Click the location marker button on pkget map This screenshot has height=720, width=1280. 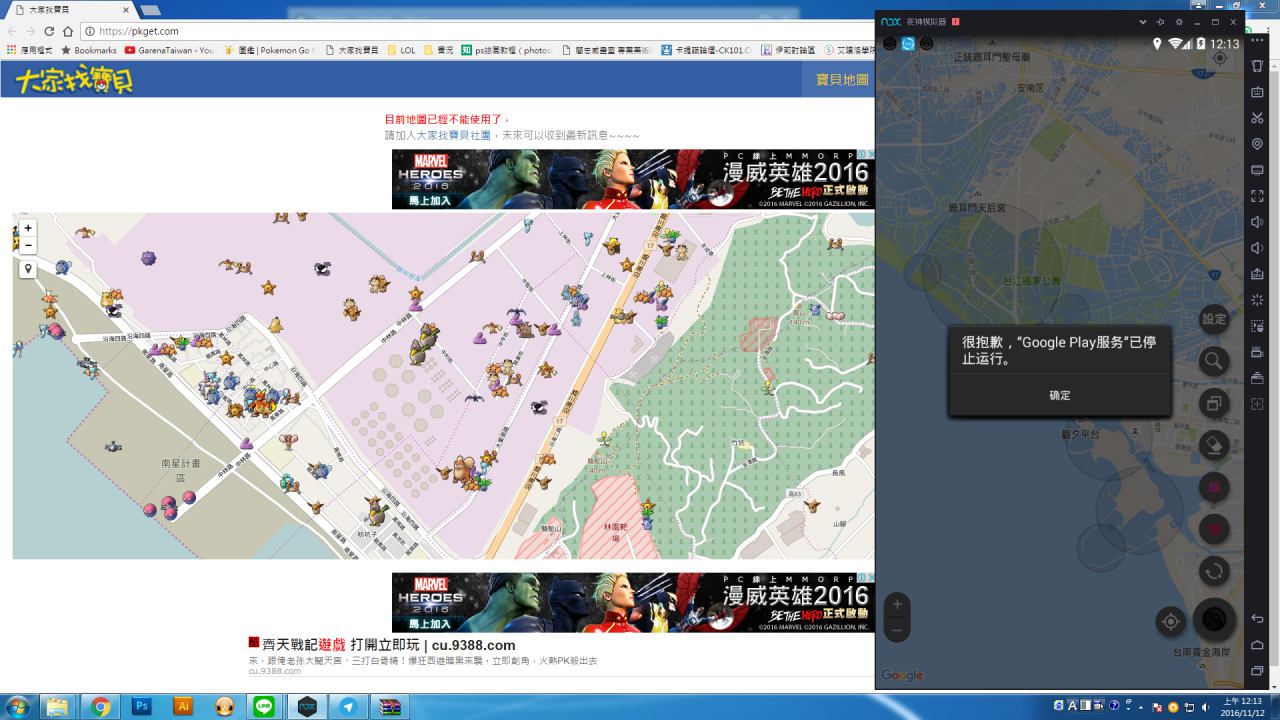28,269
